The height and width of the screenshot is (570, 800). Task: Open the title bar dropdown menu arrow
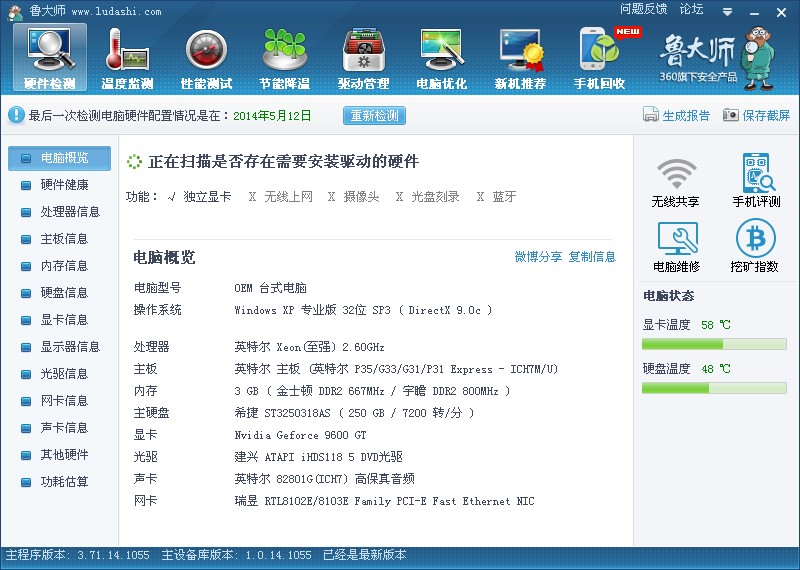tap(728, 12)
